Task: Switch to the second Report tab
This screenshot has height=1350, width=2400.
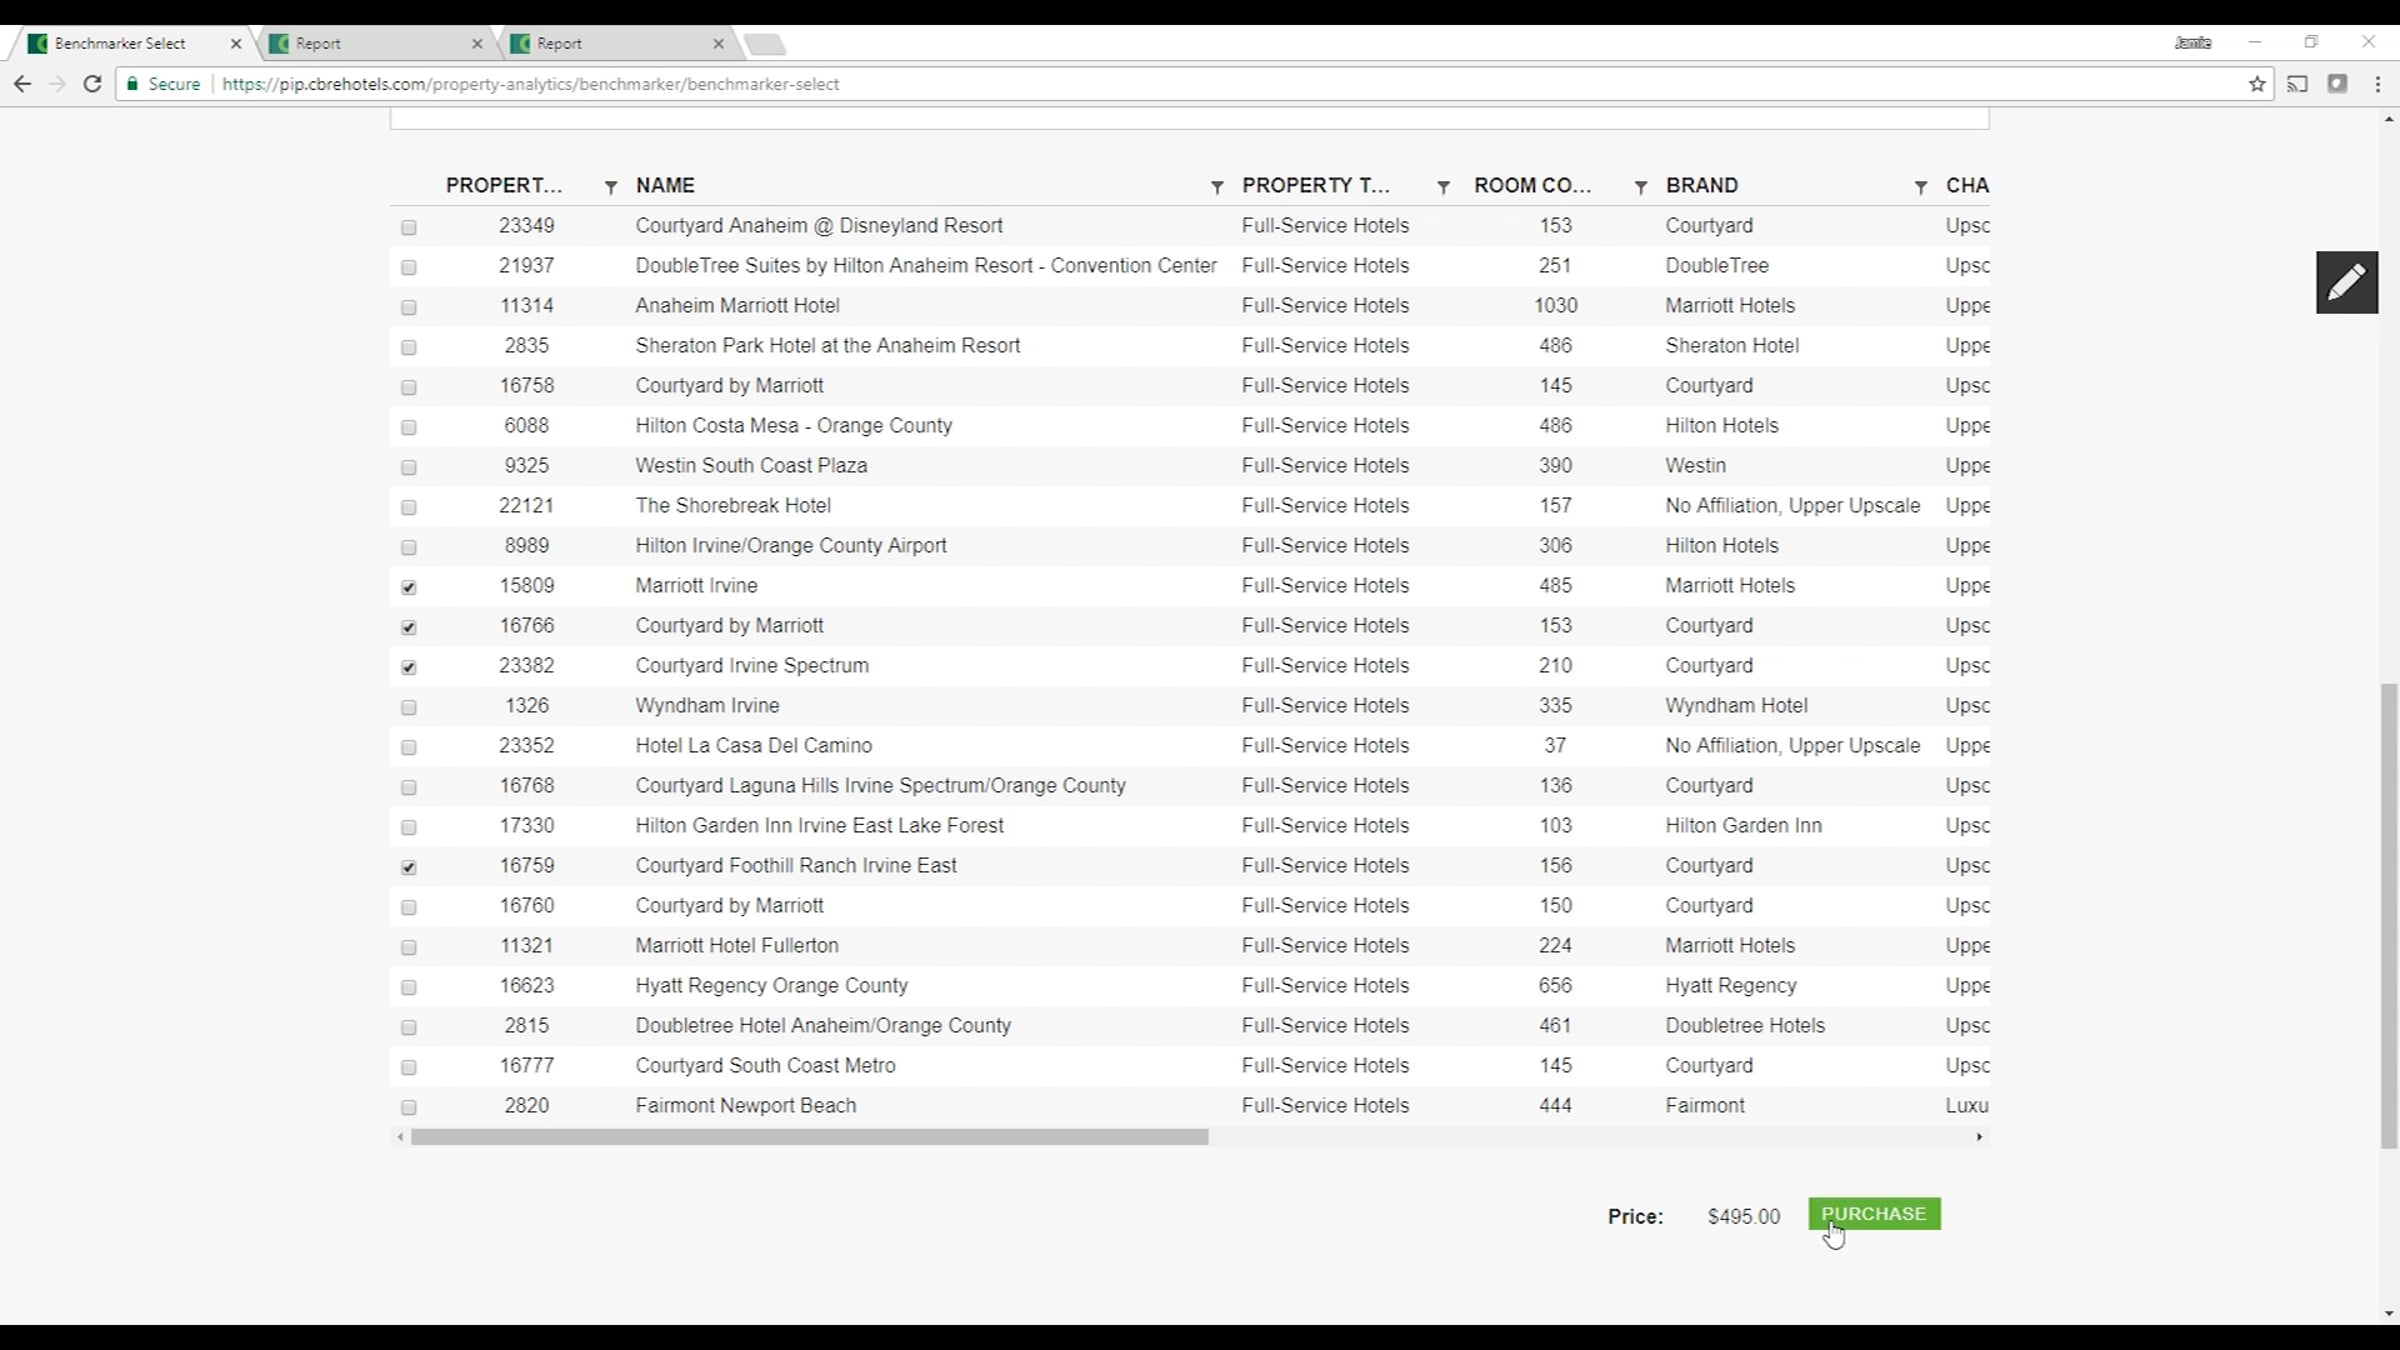Action: click(610, 44)
